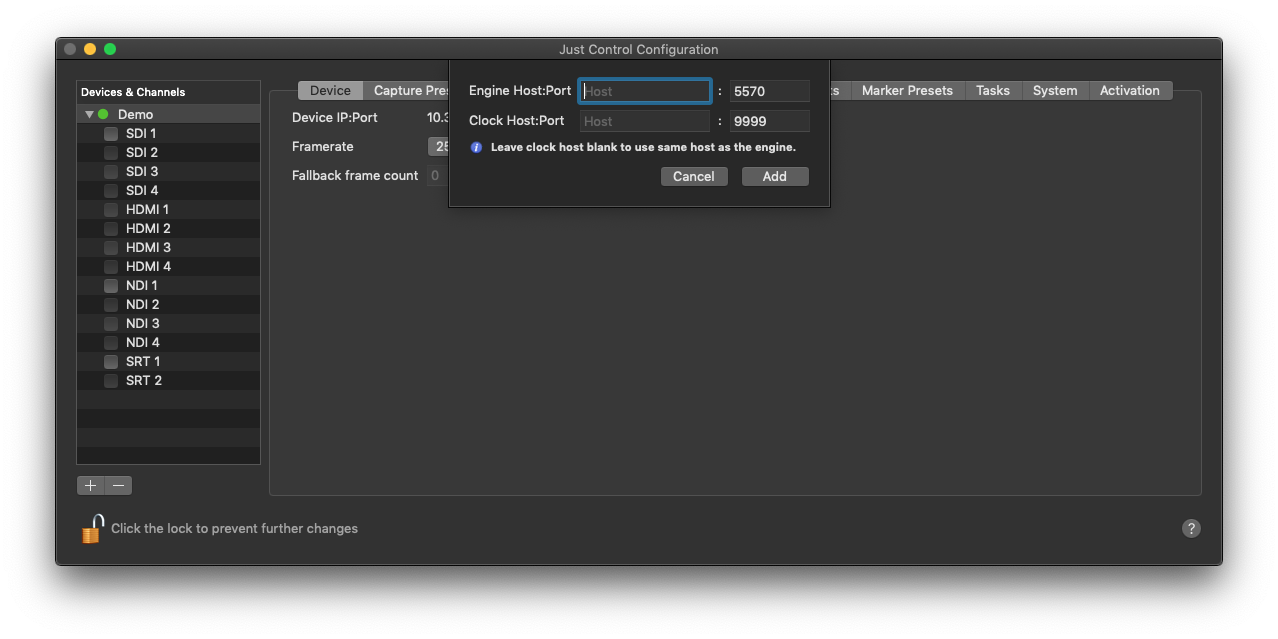
Task: Switch to the Tasks tab
Action: point(993,90)
